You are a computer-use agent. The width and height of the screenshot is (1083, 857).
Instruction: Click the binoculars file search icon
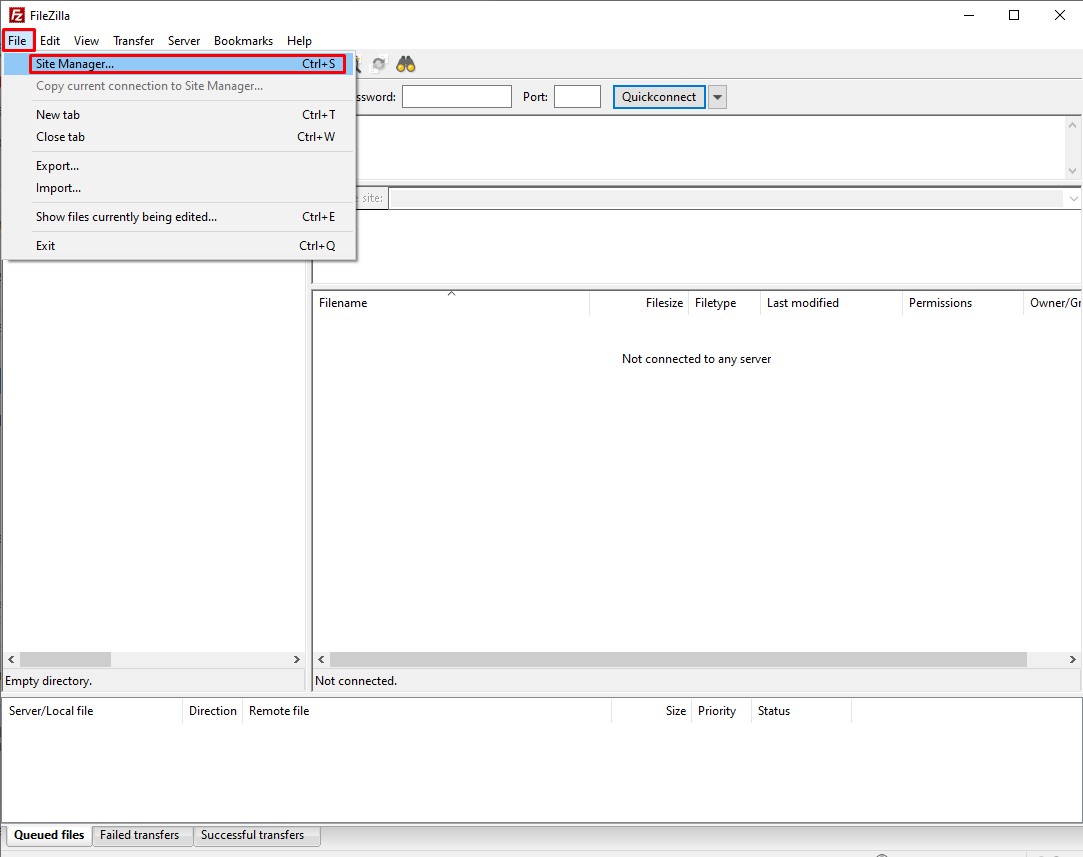[x=405, y=64]
